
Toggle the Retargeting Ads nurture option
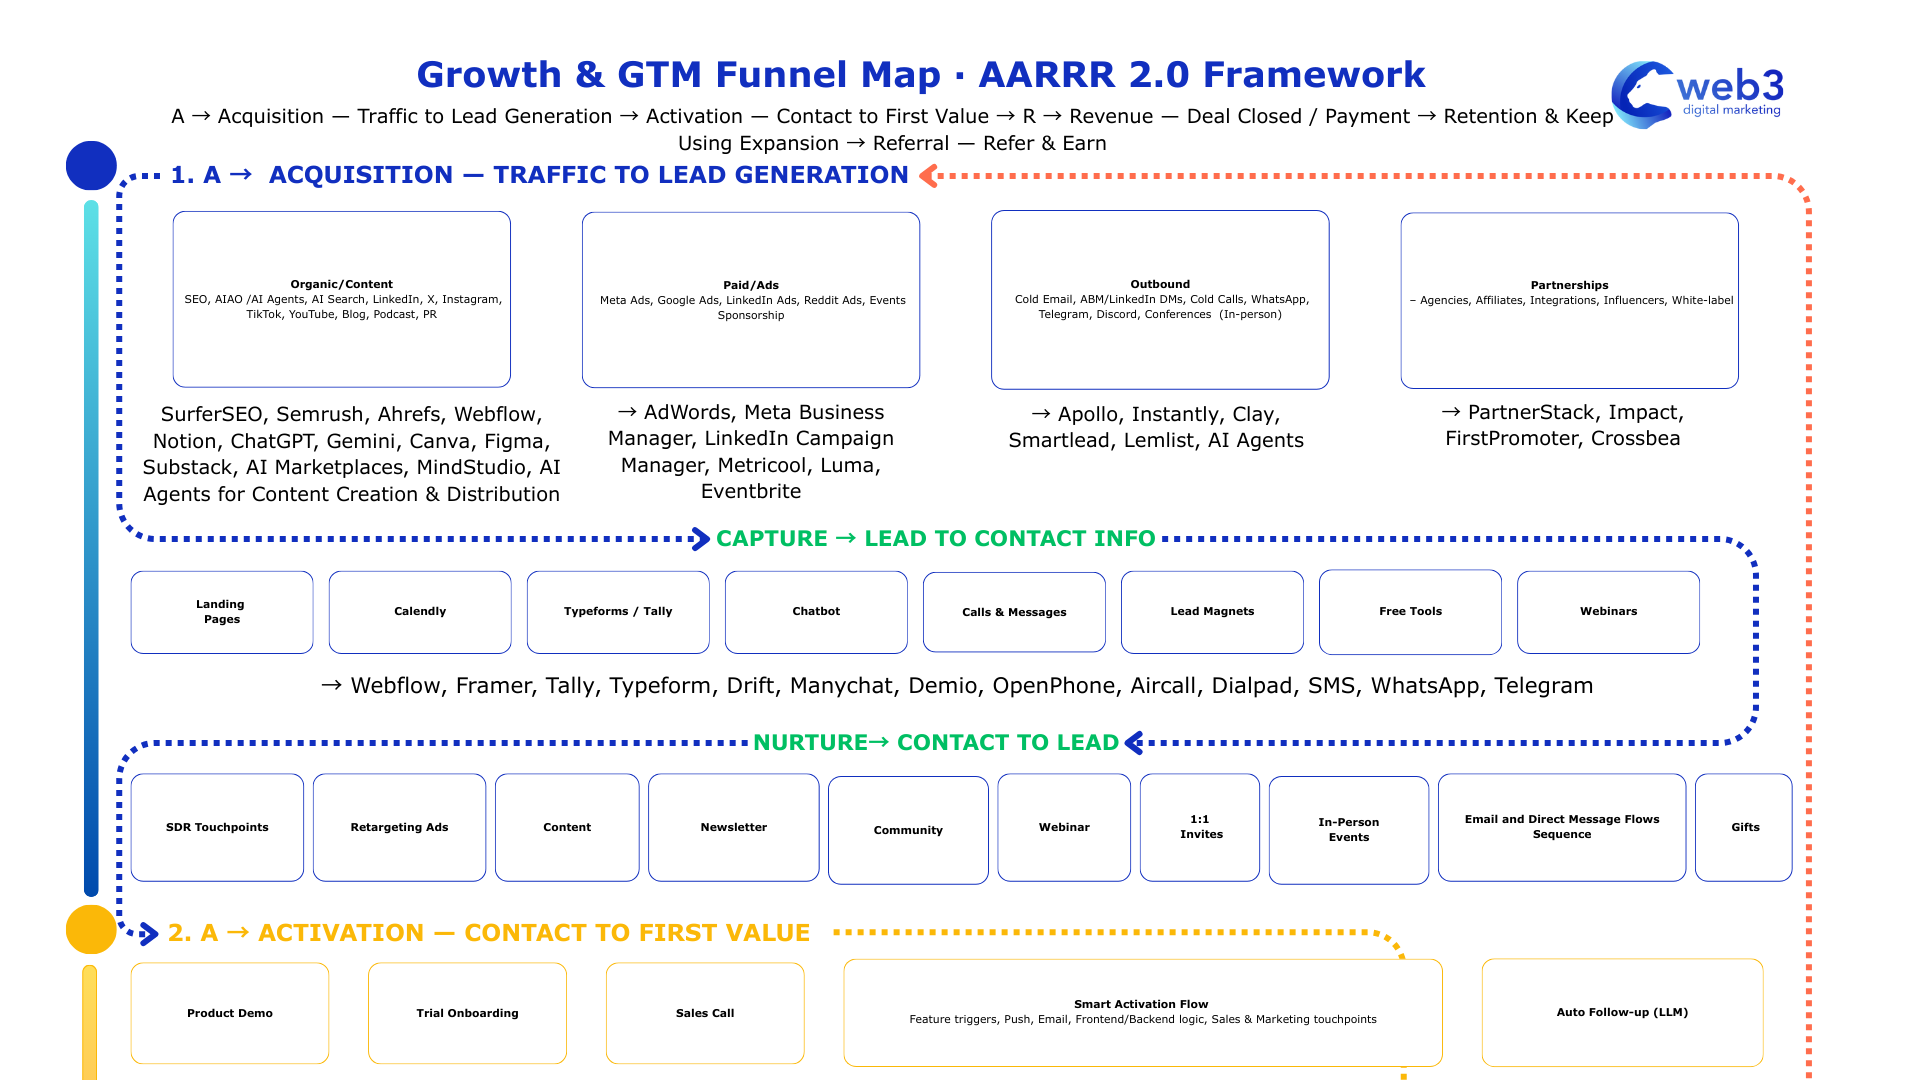pos(399,827)
